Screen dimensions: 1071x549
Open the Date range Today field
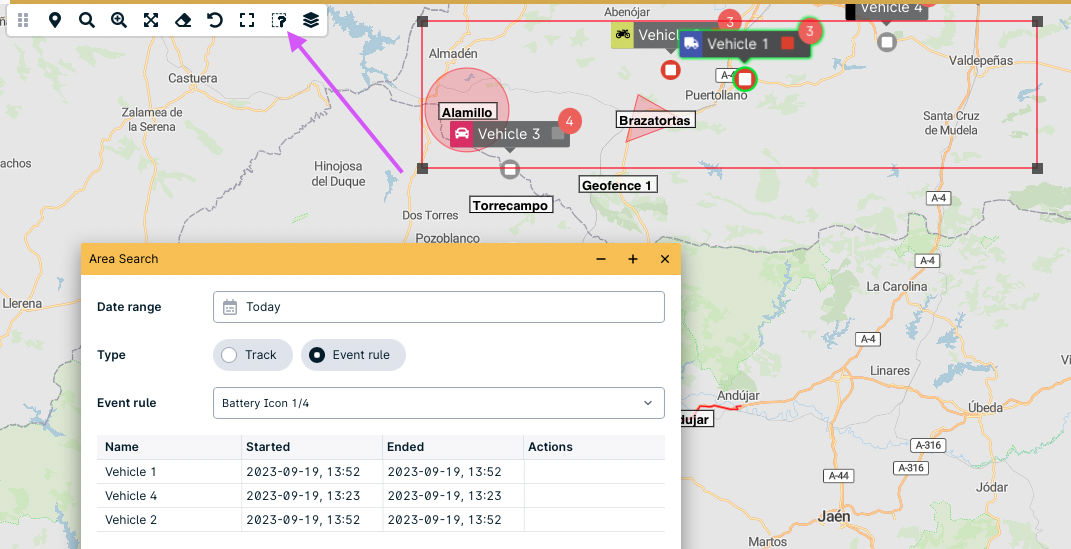(439, 307)
